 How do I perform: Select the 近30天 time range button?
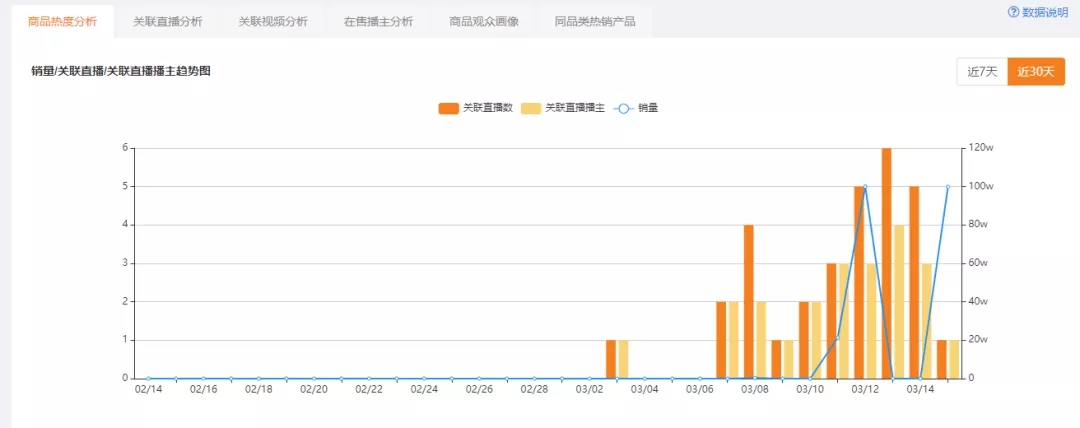click(1036, 72)
